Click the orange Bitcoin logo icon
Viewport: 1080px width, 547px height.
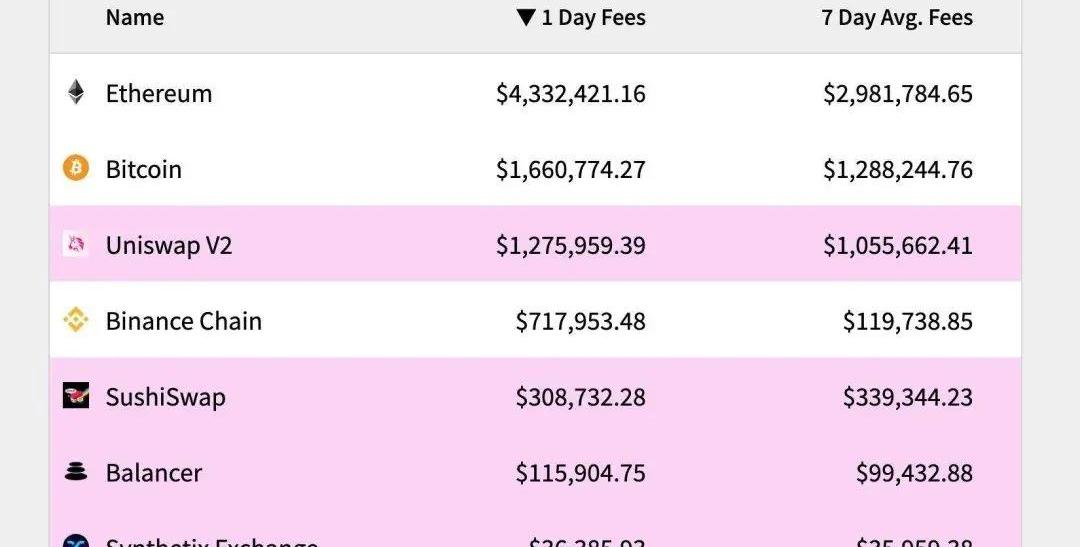click(76, 168)
